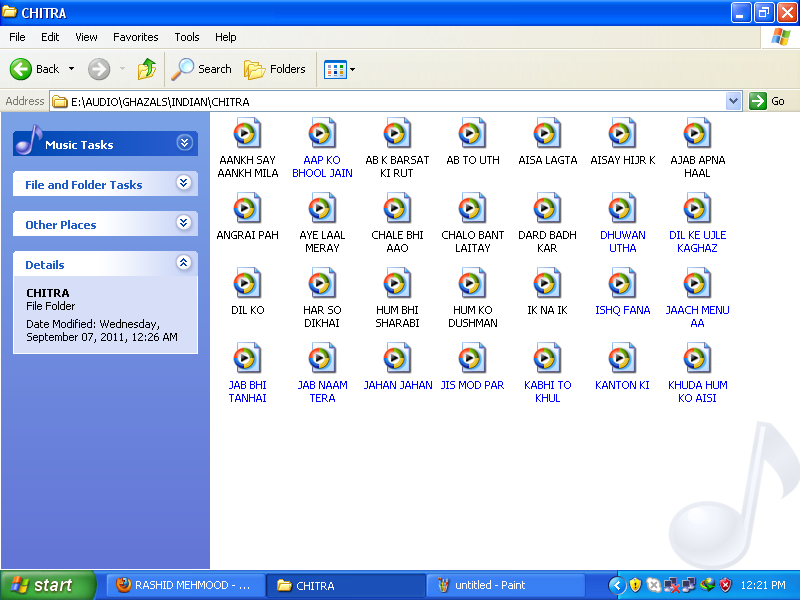Expand the Music Tasks panel
Viewport: 800px width, 600px height.
click(184, 143)
